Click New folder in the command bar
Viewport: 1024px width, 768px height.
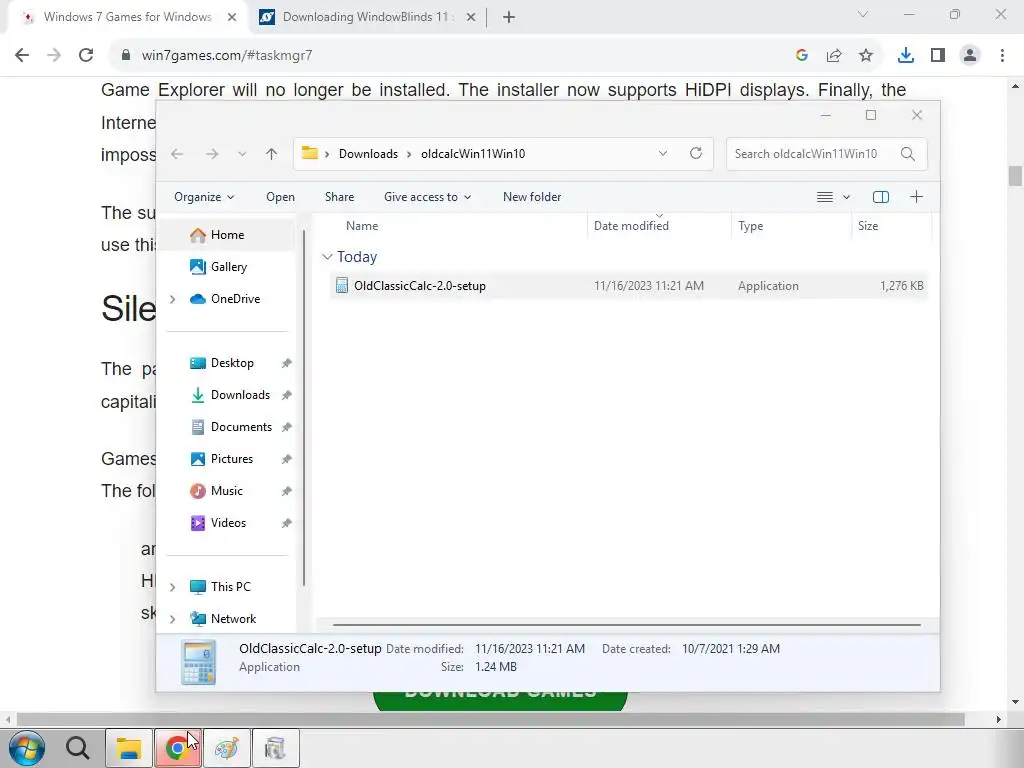532,197
